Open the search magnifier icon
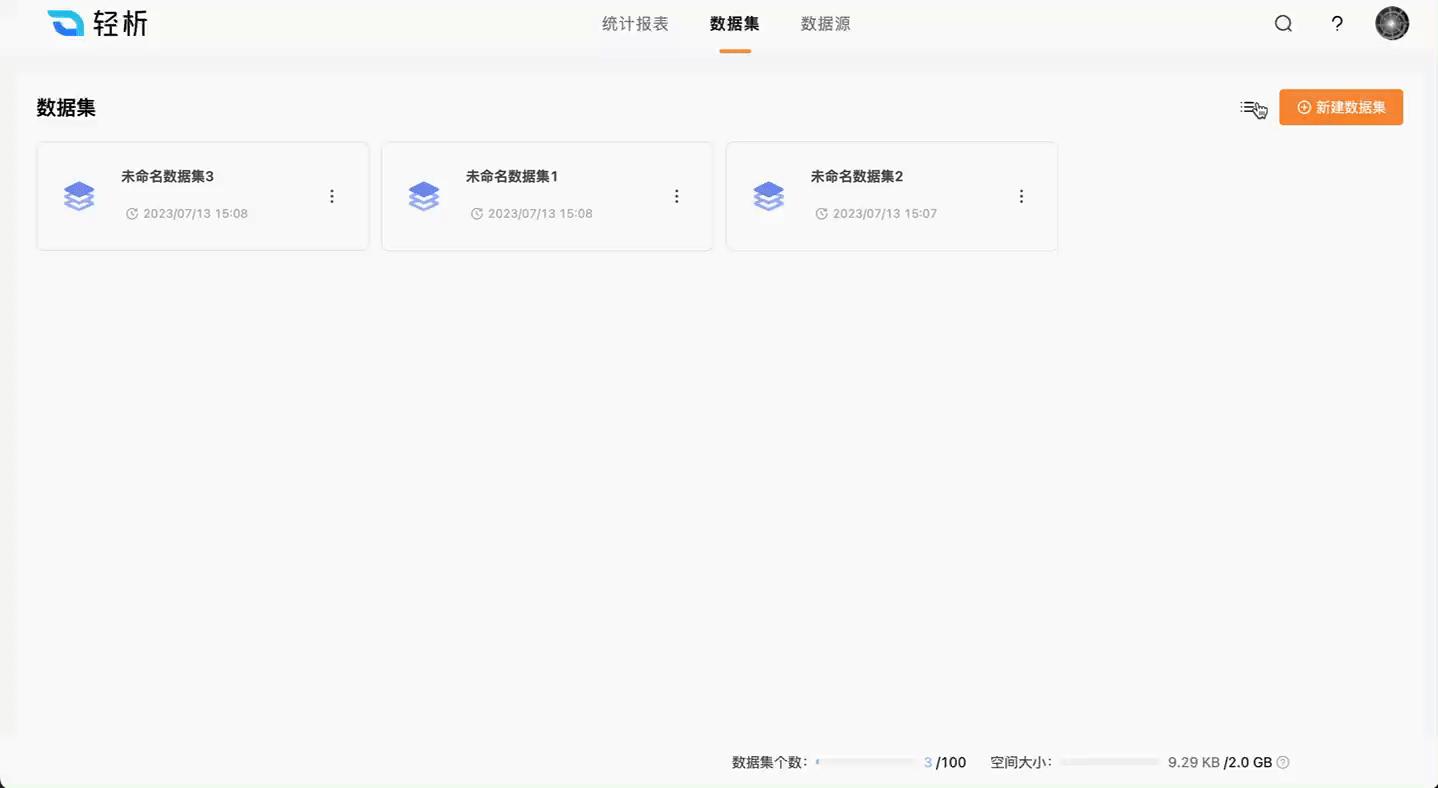The width and height of the screenshot is (1438, 788). 1283,24
